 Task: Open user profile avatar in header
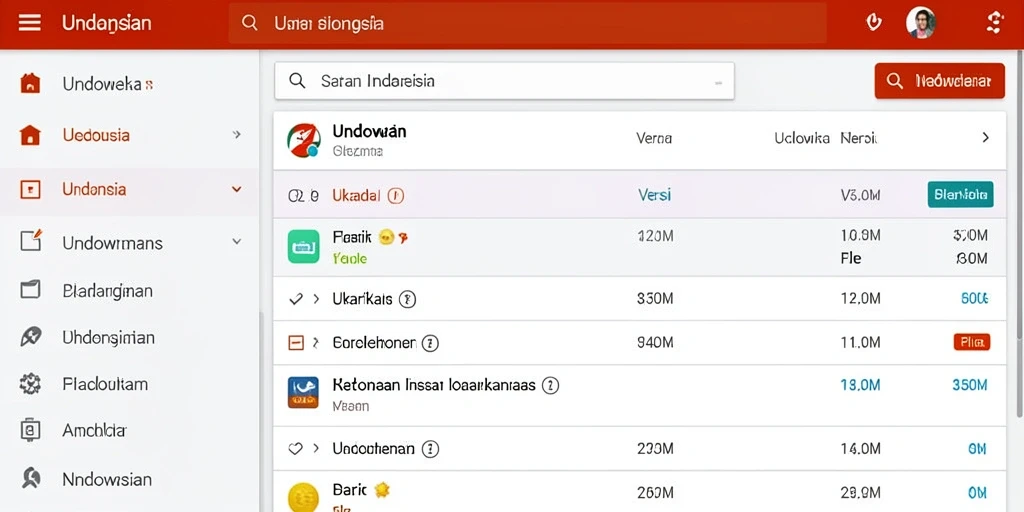click(x=921, y=24)
